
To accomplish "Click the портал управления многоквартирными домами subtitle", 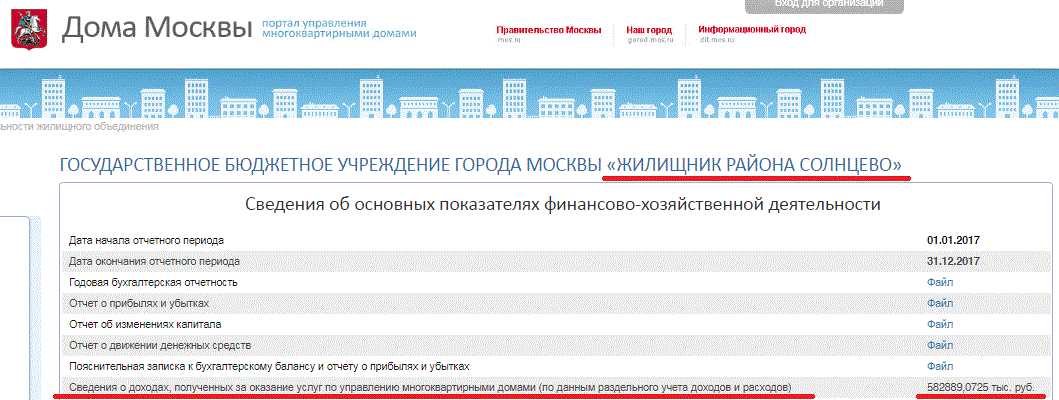I will tap(338, 28).
